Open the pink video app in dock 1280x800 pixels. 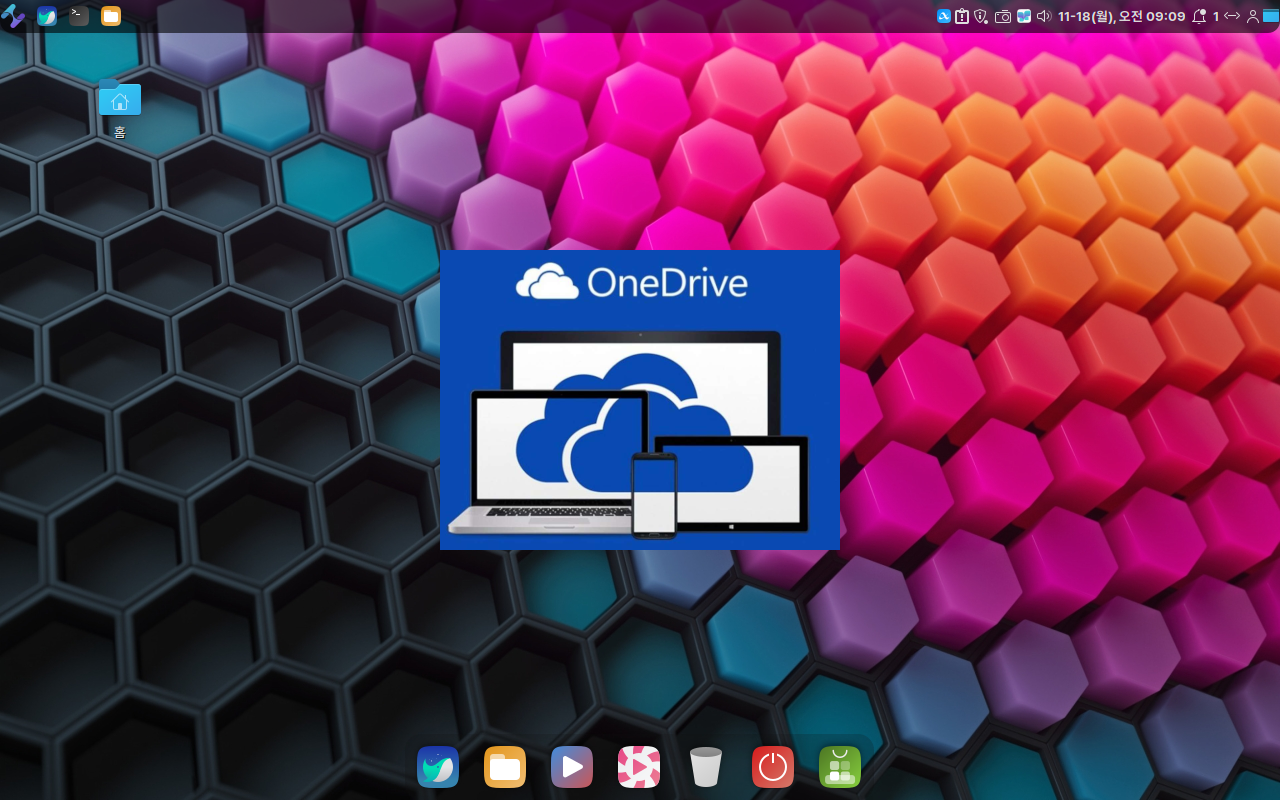(639, 767)
